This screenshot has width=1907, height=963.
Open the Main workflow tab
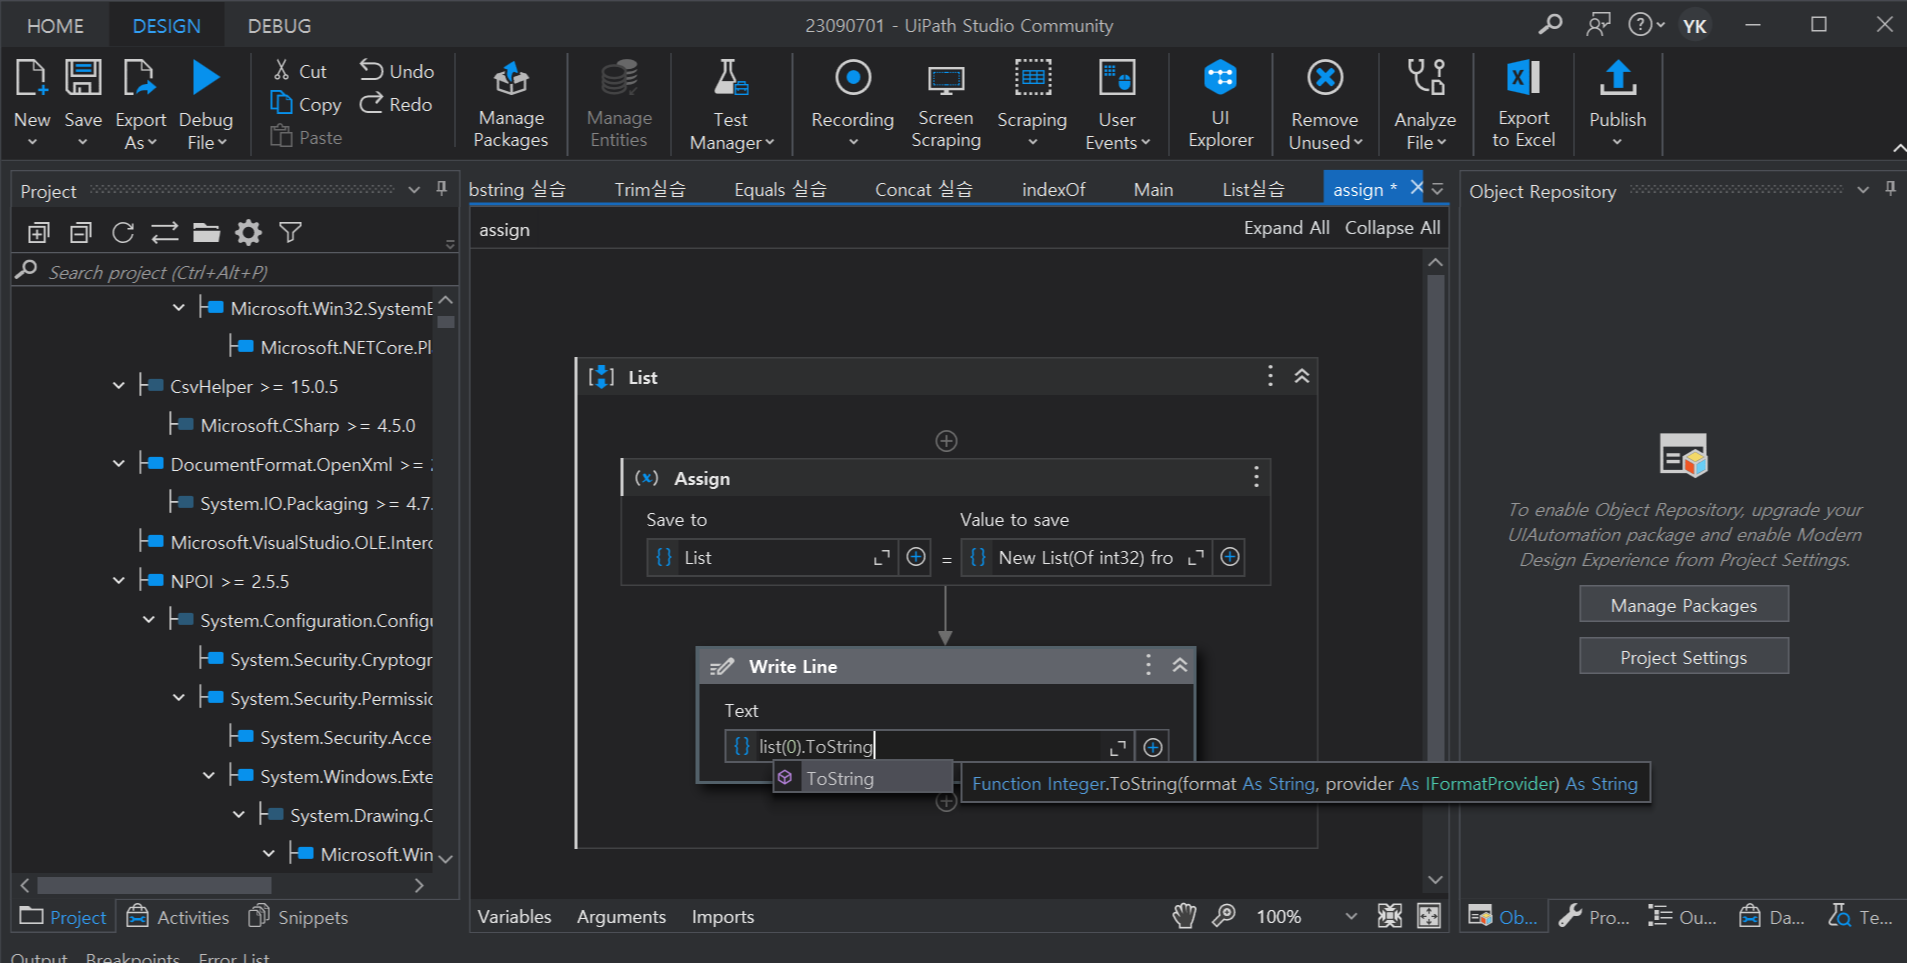[x=1153, y=189]
